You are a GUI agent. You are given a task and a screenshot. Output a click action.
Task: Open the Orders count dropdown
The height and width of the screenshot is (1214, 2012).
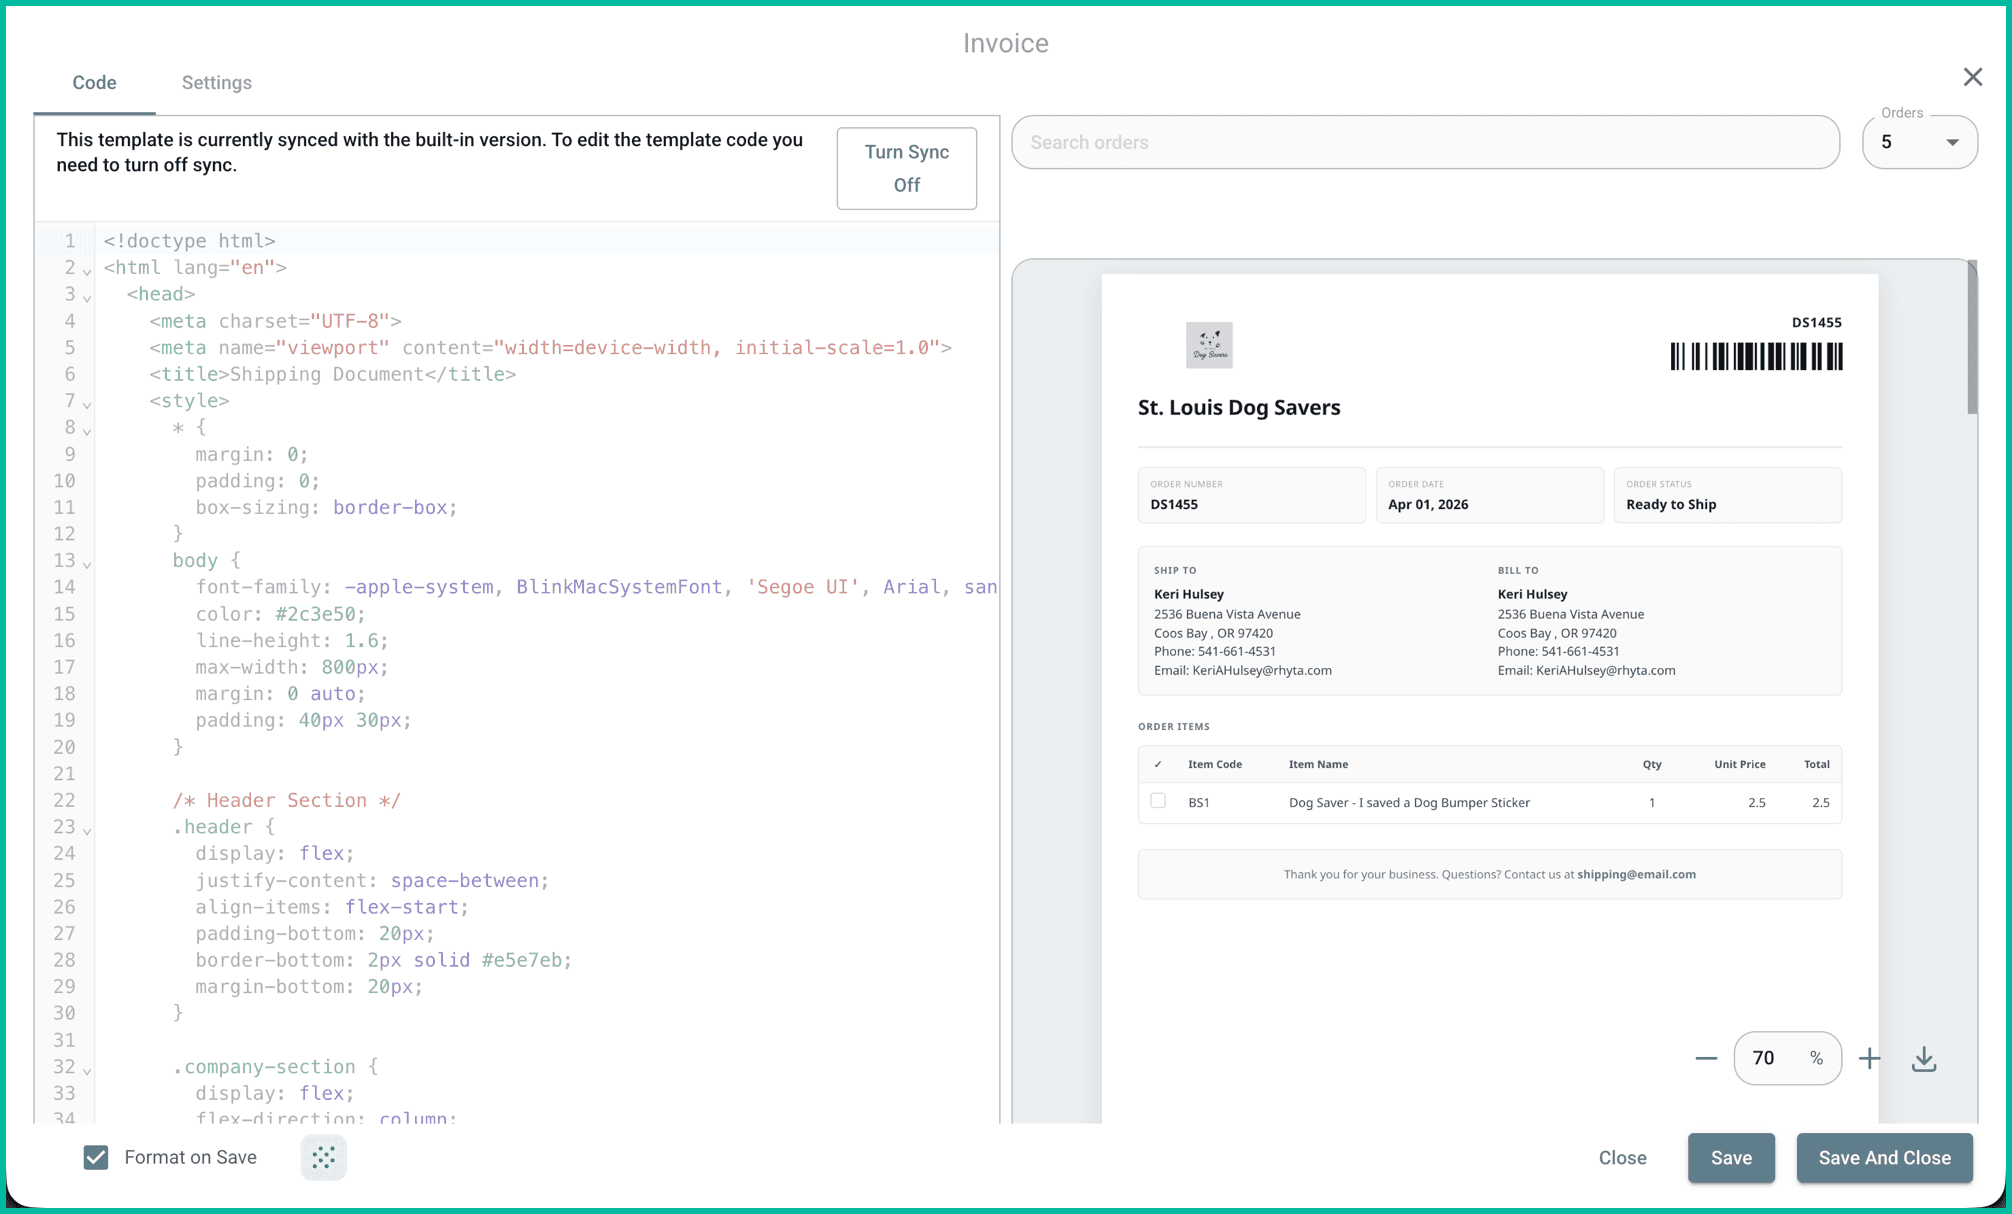[x=1950, y=142]
